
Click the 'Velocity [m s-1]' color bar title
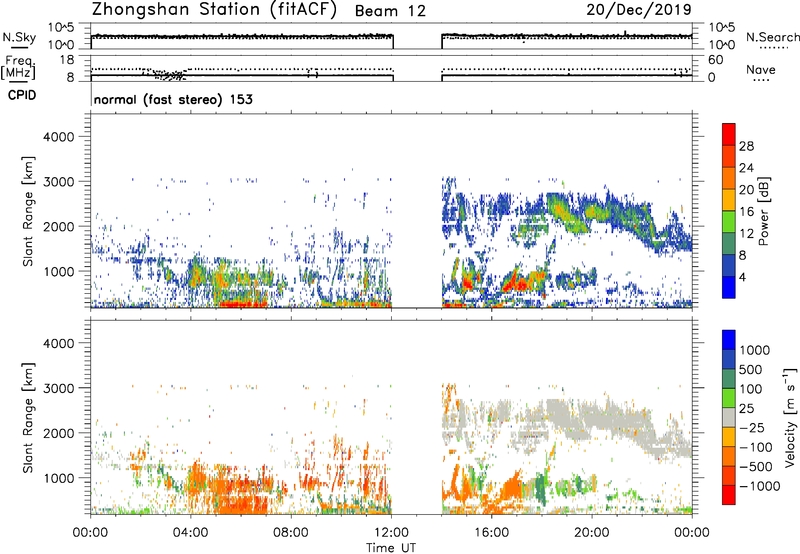click(790, 417)
